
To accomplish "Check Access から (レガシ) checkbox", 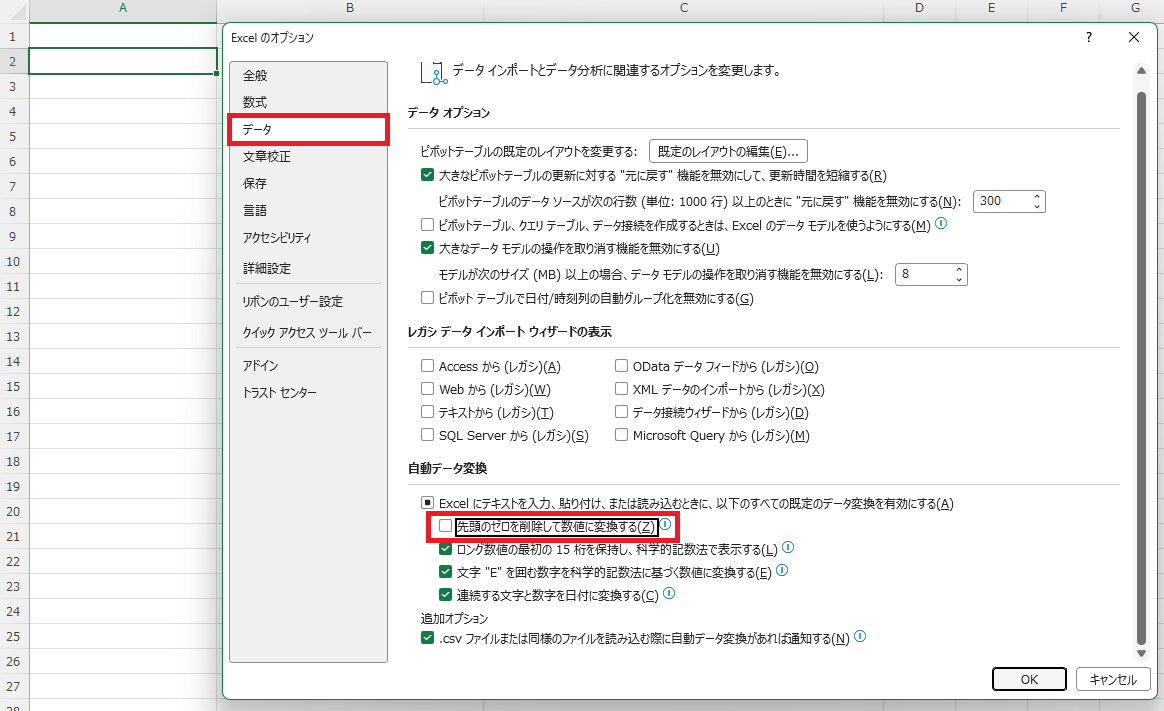I will tap(428, 366).
